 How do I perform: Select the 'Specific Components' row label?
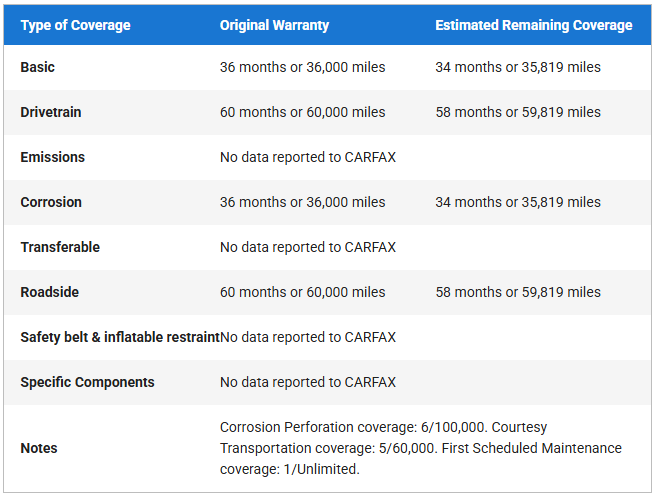click(87, 382)
